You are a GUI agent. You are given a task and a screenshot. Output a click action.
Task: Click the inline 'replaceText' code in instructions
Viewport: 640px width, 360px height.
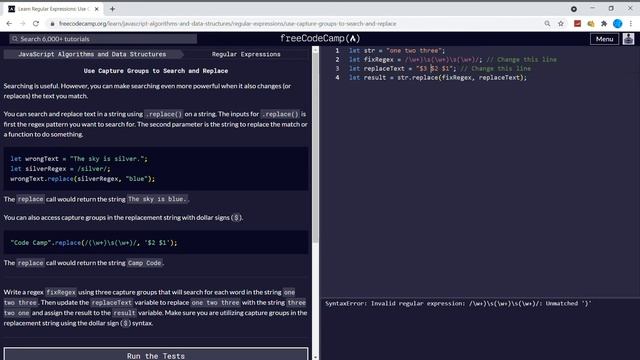point(111,302)
